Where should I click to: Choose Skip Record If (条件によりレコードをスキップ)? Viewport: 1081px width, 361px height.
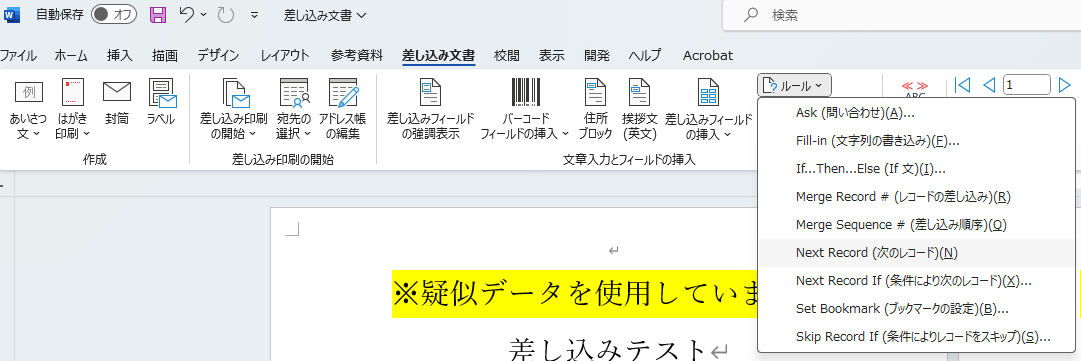(916, 337)
